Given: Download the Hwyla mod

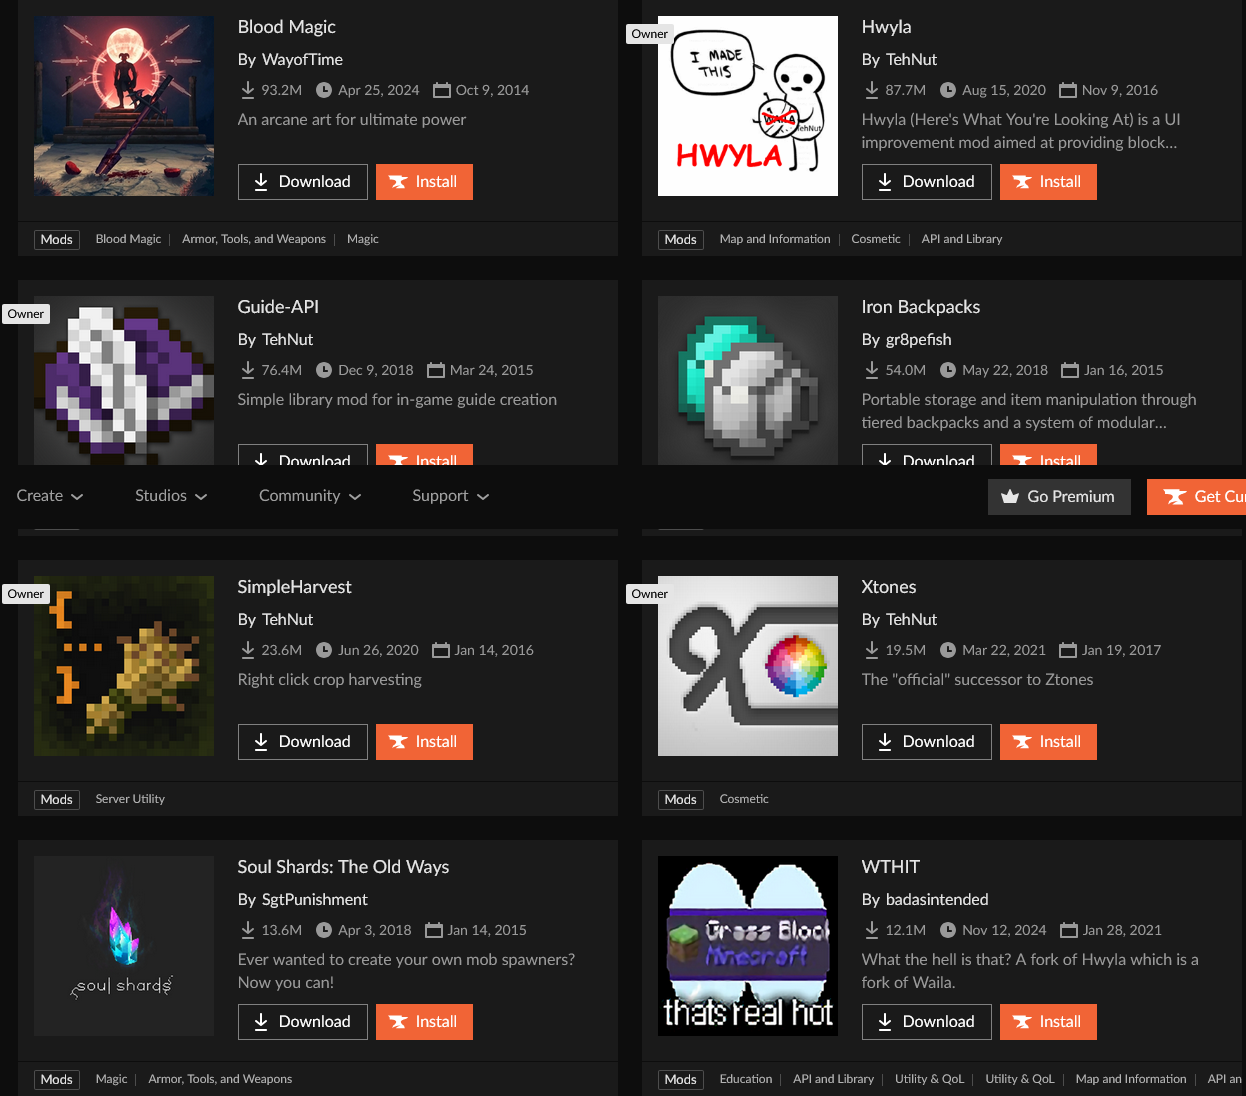Looking at the screenshot, I should coord(926,182).
